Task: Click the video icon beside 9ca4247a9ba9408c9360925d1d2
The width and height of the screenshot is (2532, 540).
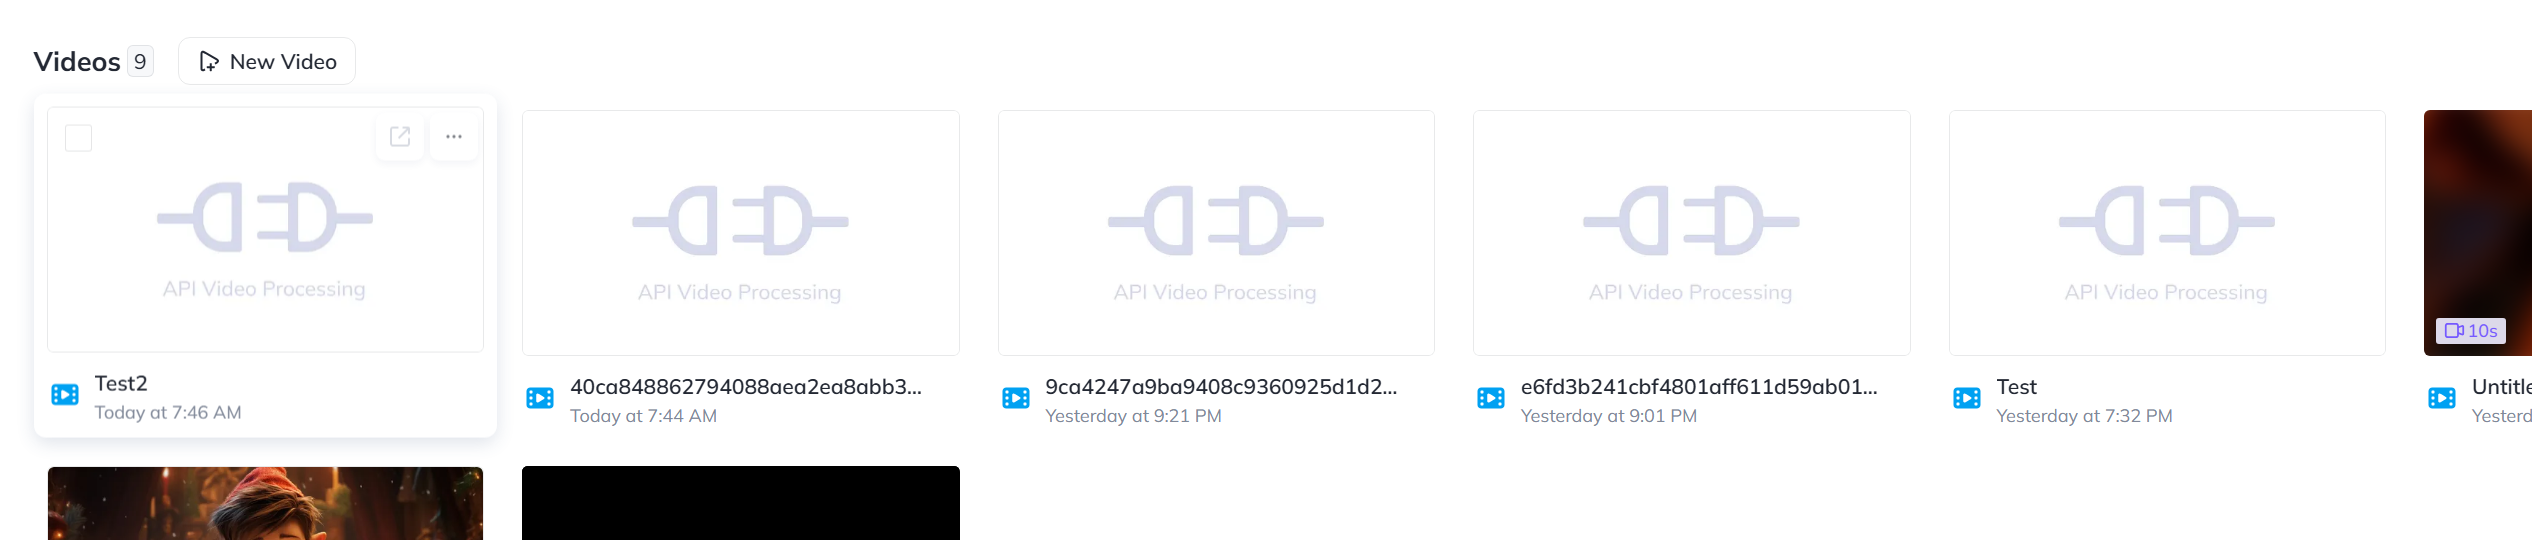Action: tap(1016, 398)
